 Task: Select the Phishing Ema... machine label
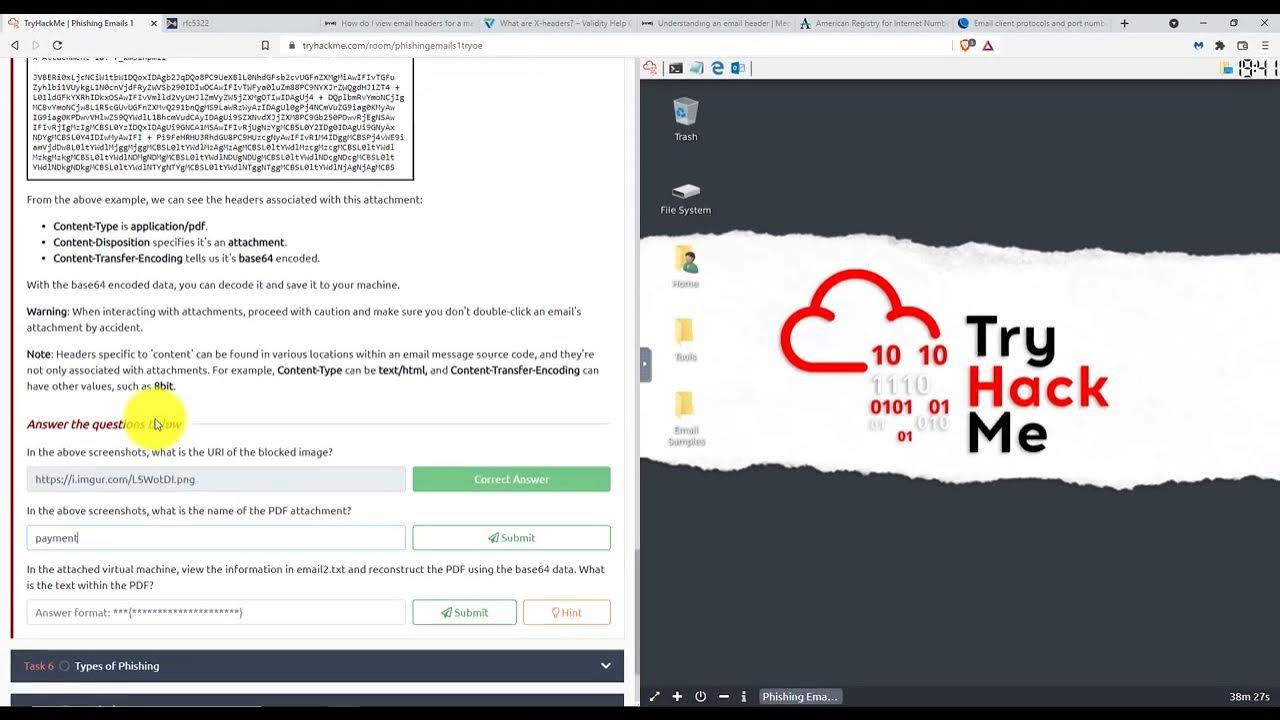(x=800, y=696)
